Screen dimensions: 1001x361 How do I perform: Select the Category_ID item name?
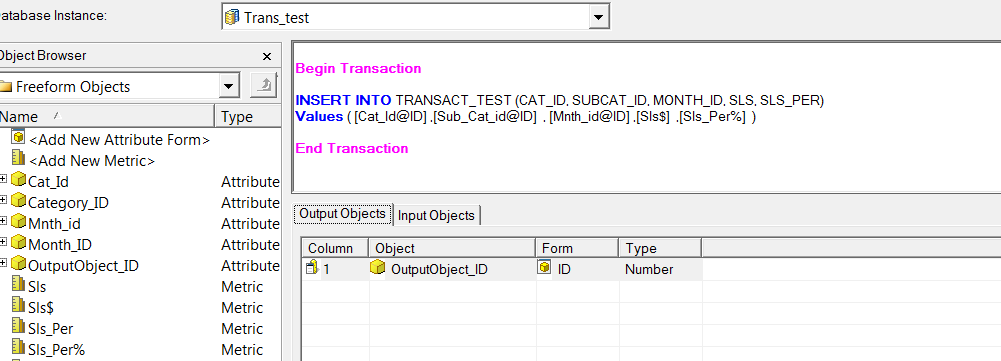click(68, 203)
